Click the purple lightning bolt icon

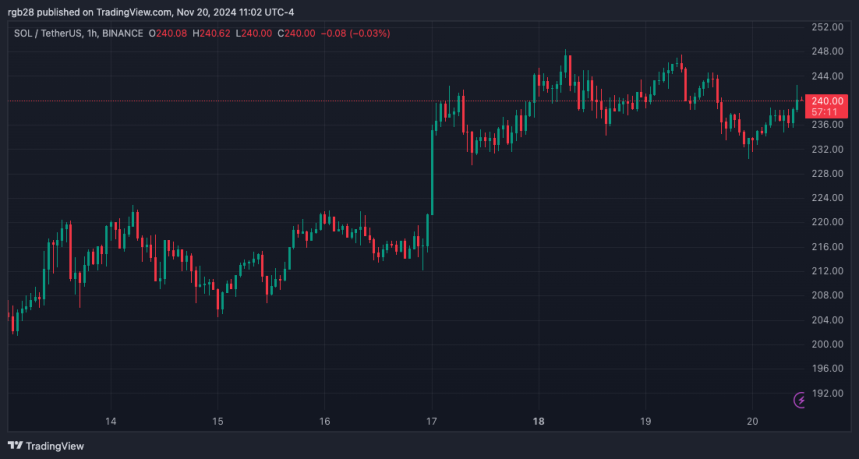point(800,400)
